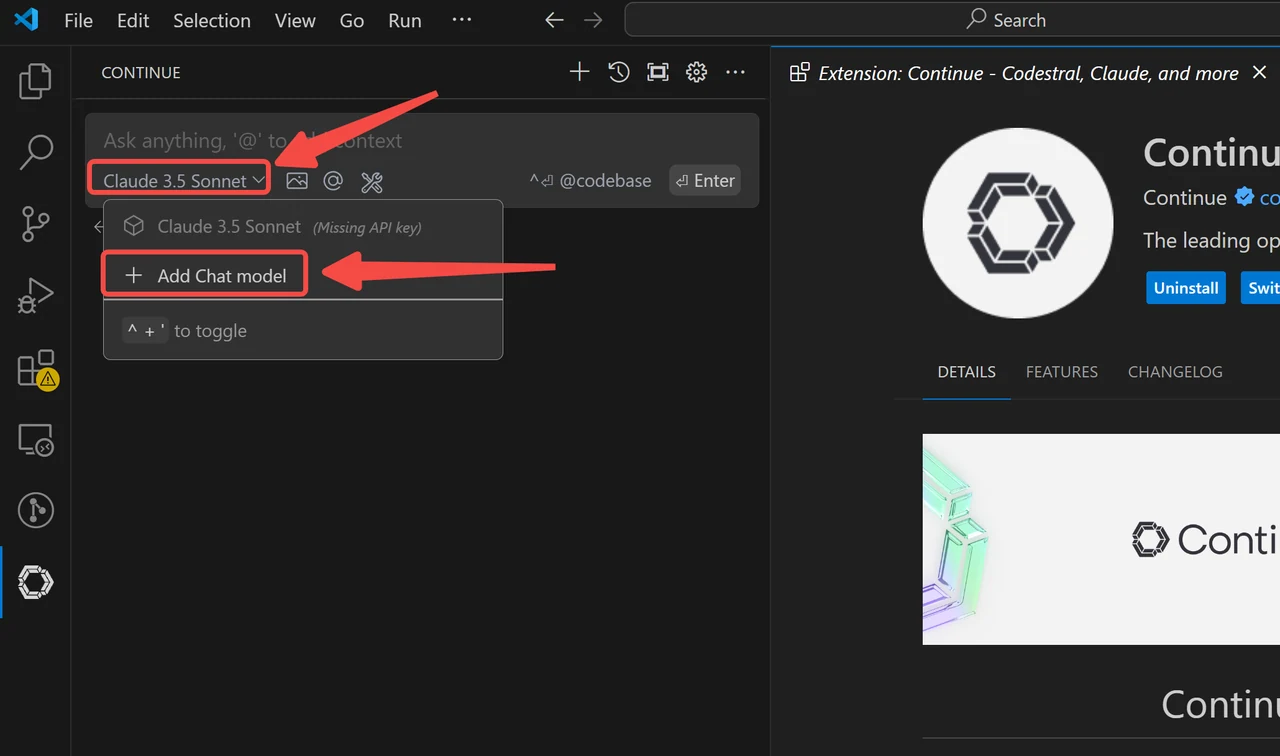Image resolution: width=1280 pixels, height=756 pixels.
Task: Open the Explorer view in activity bar
Action: coord(35,82)
